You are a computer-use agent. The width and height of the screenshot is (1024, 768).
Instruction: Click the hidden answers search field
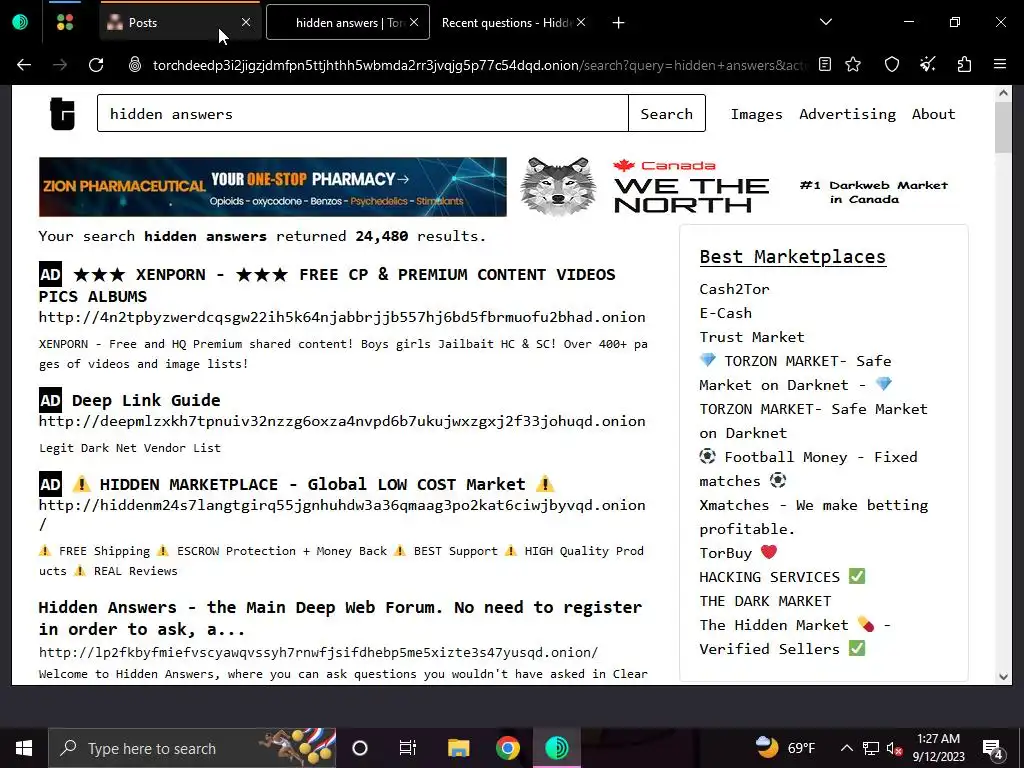(x=362, y=113)
